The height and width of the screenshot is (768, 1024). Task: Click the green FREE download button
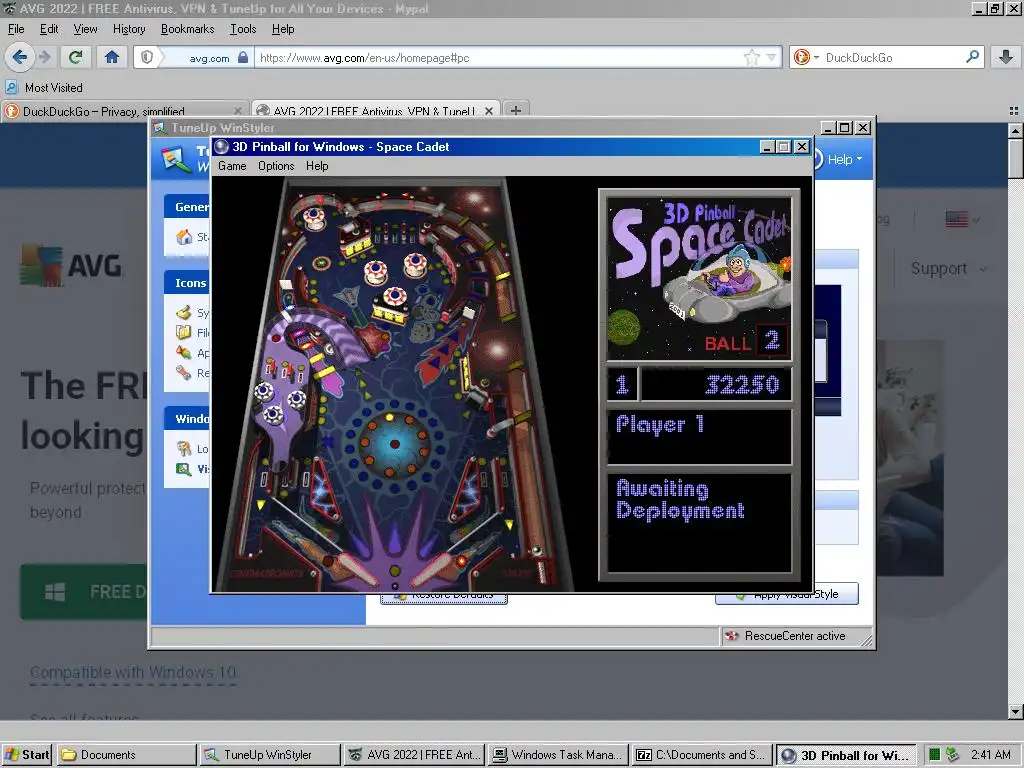(x=84, y=592)
